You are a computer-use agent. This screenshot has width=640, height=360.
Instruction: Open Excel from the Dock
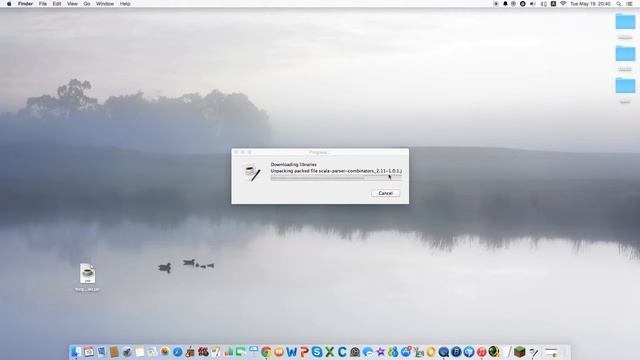[329, 351]
